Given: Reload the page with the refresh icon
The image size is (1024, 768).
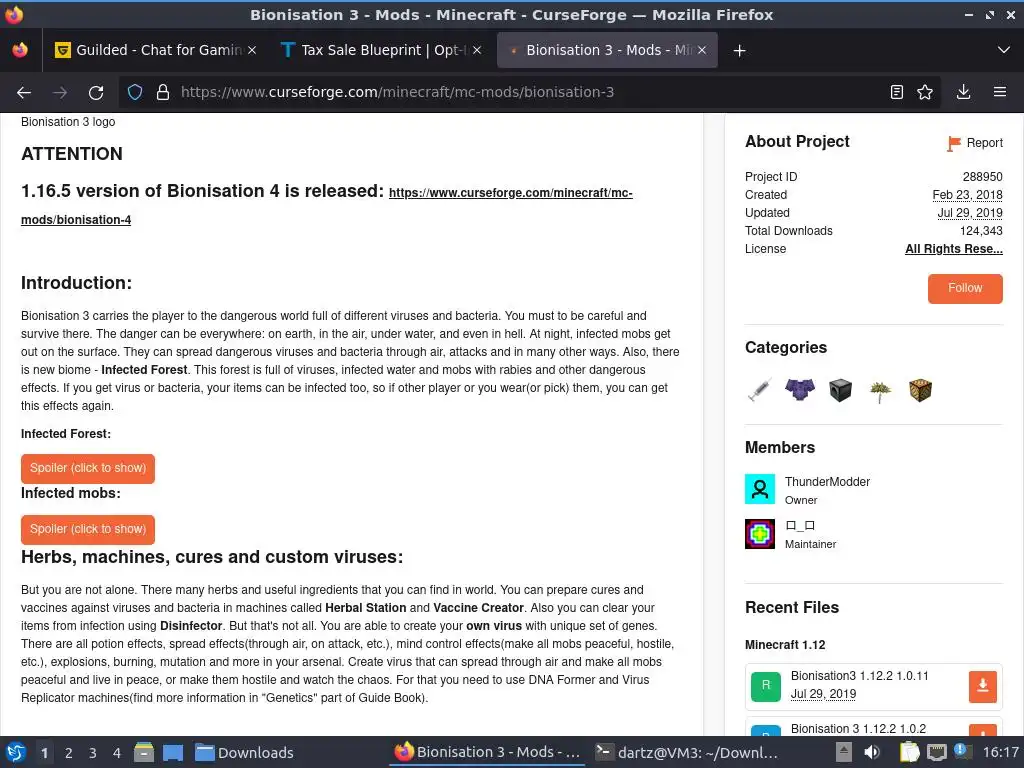Looking at the screenshot, I should (x=96, y=93).
